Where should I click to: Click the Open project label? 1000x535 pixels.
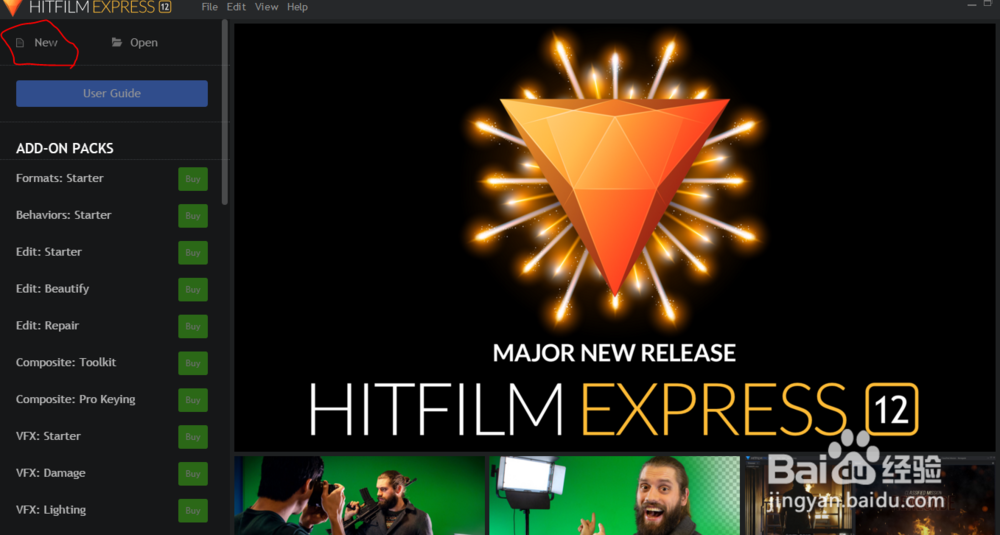[x=143, y=43]
